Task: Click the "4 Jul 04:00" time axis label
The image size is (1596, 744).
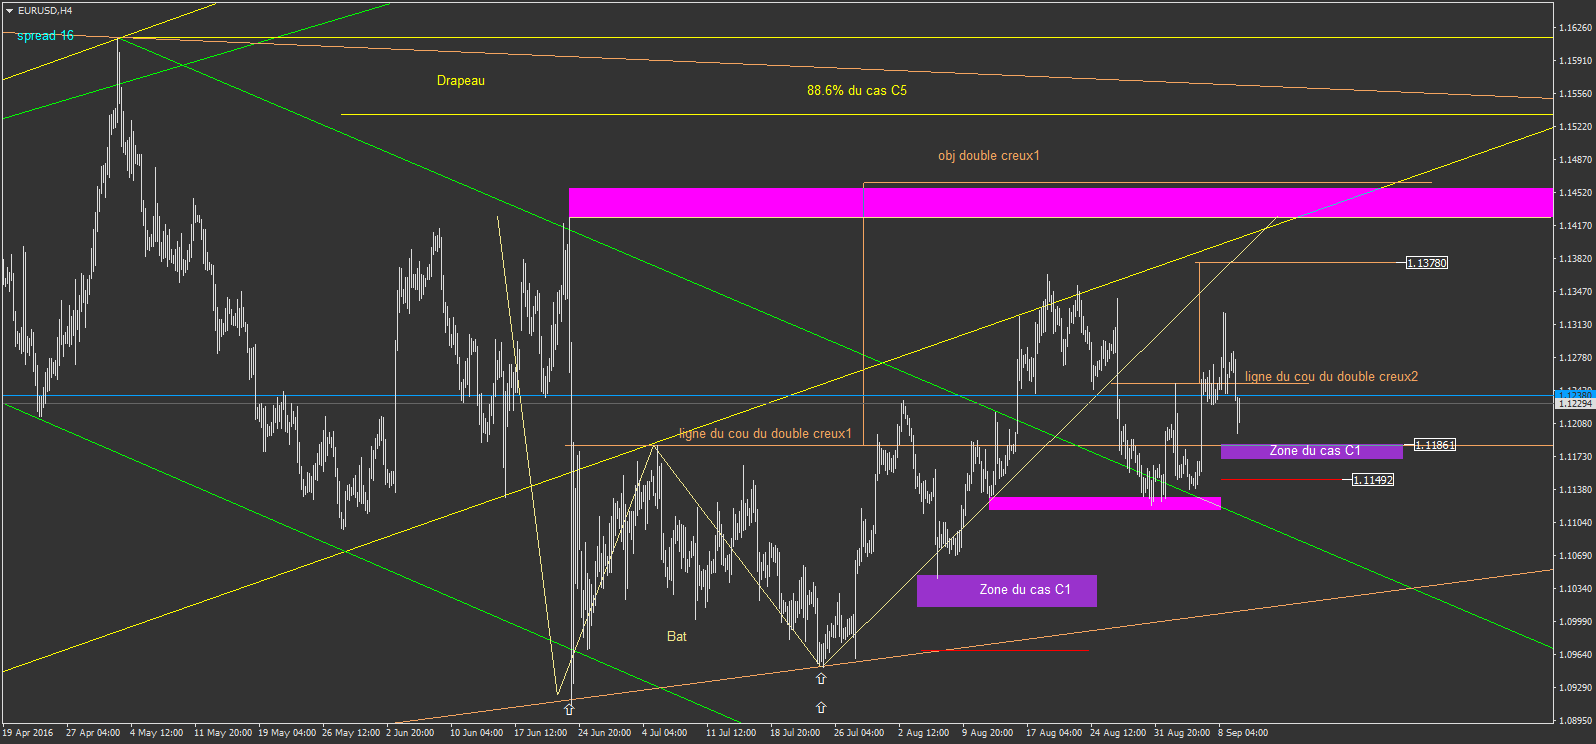Action: tap(665, 733)
